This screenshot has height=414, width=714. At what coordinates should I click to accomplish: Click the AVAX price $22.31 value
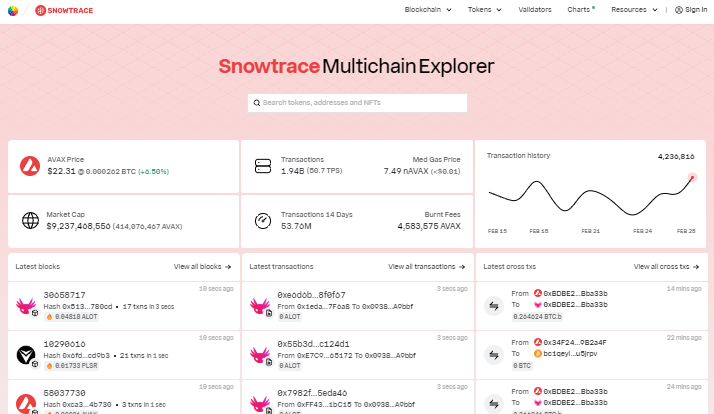click(61, 171)
